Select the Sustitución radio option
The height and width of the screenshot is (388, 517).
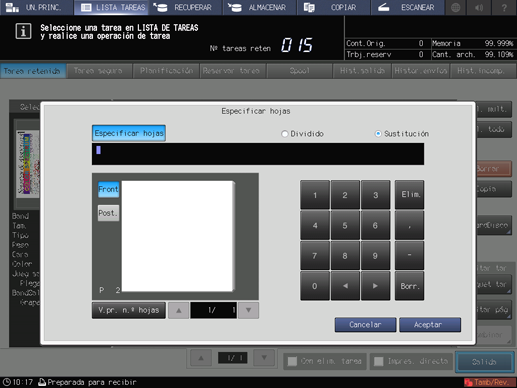coord(378,134)
